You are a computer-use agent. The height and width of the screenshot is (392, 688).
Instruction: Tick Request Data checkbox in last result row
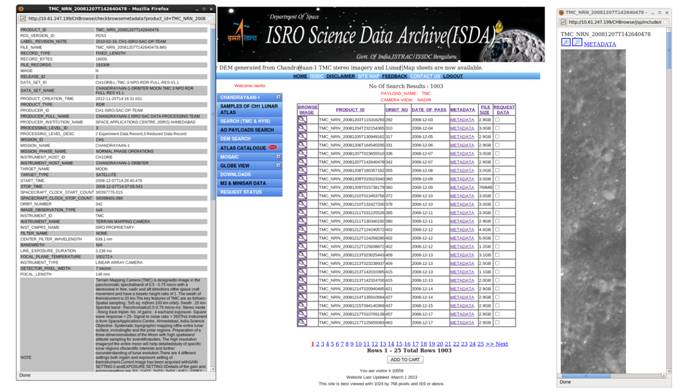(x=497, y=322)
